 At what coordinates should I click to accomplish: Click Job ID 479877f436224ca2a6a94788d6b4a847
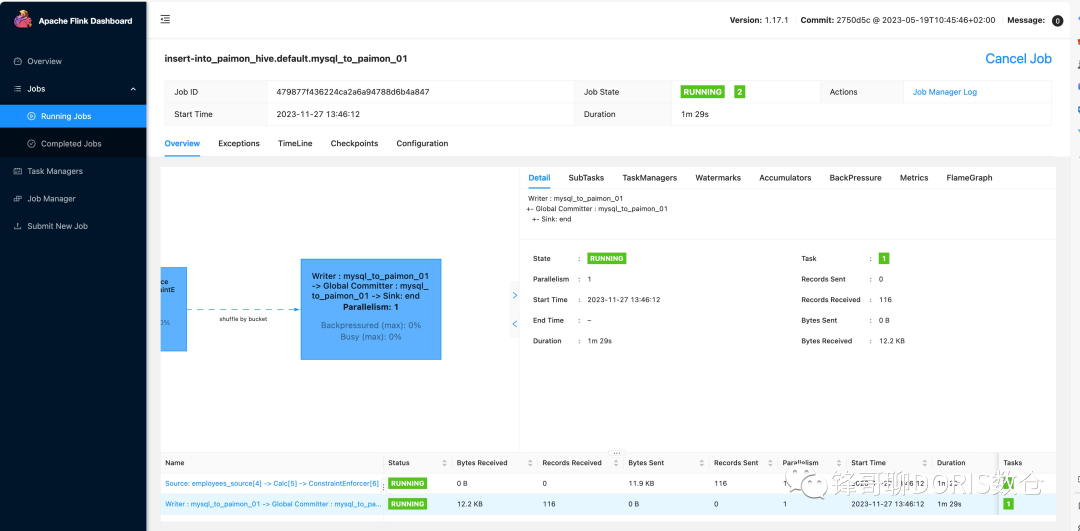click(x=353, y=92)
